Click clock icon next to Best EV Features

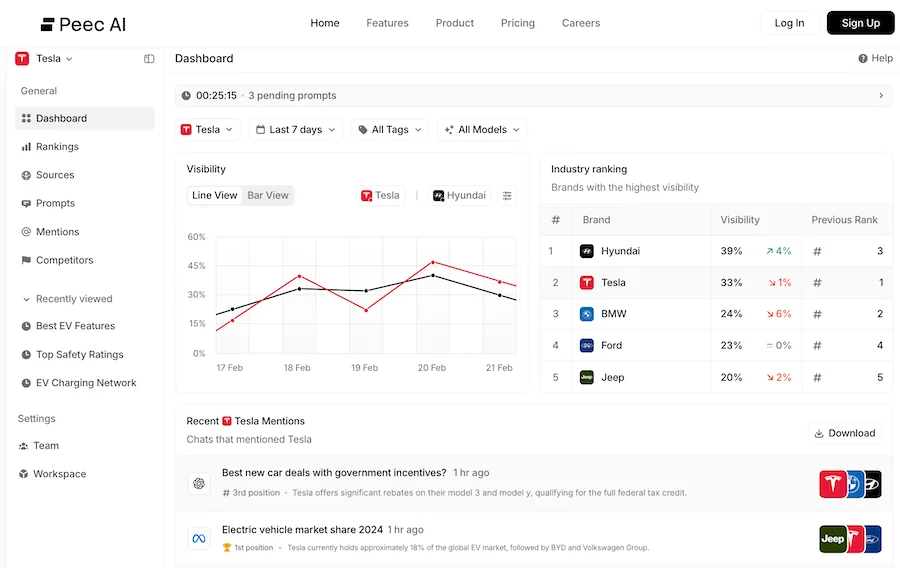coord(26,326)
